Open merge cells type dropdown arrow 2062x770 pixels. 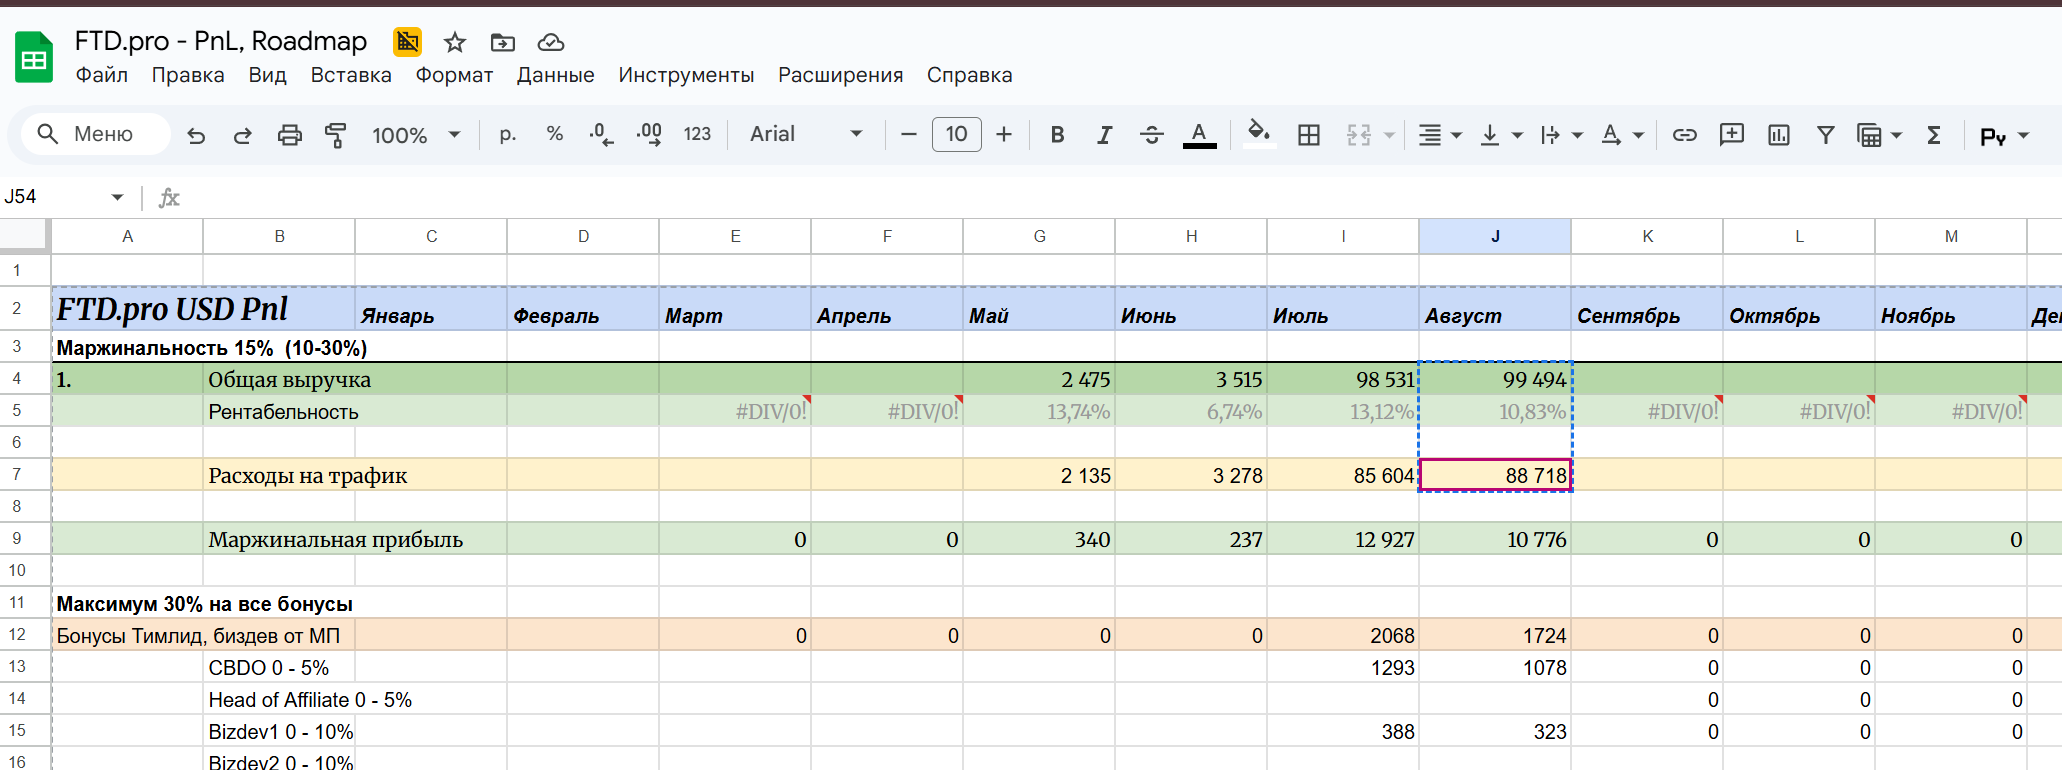click(1389, 135)
